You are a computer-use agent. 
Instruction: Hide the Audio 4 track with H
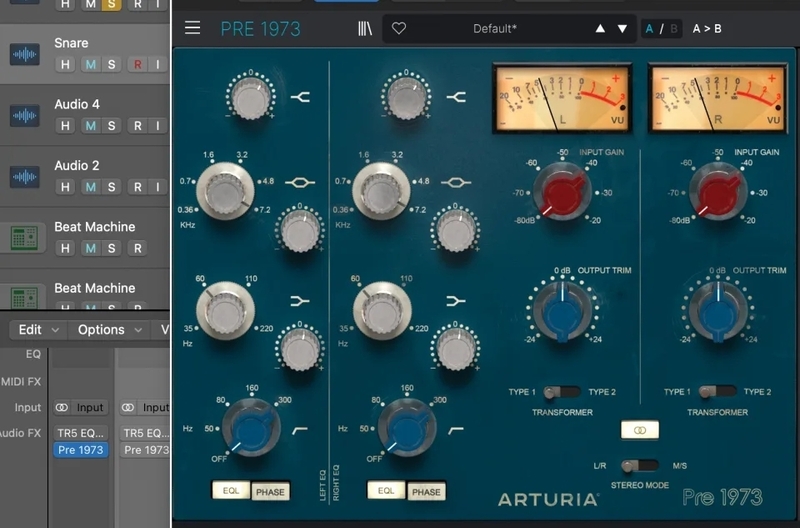pos(65,125)
